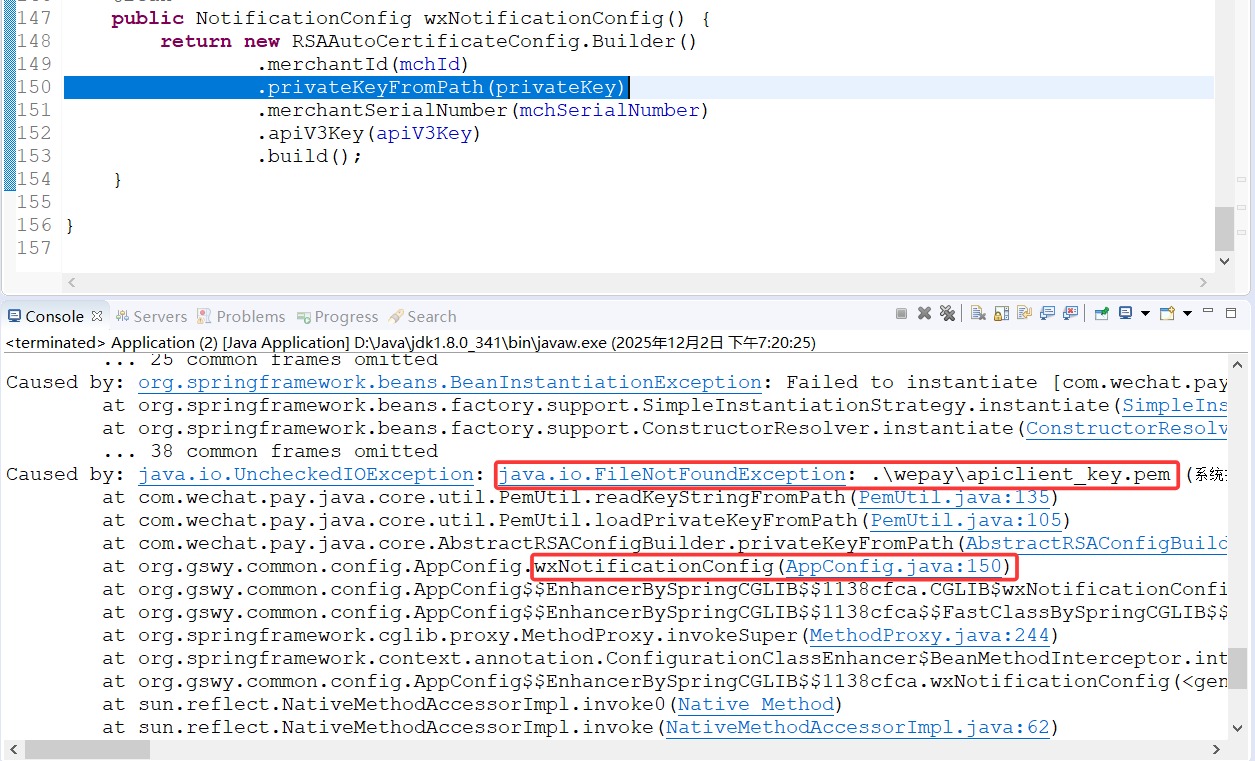Click line number 156 closing brace row

(34, 226)
